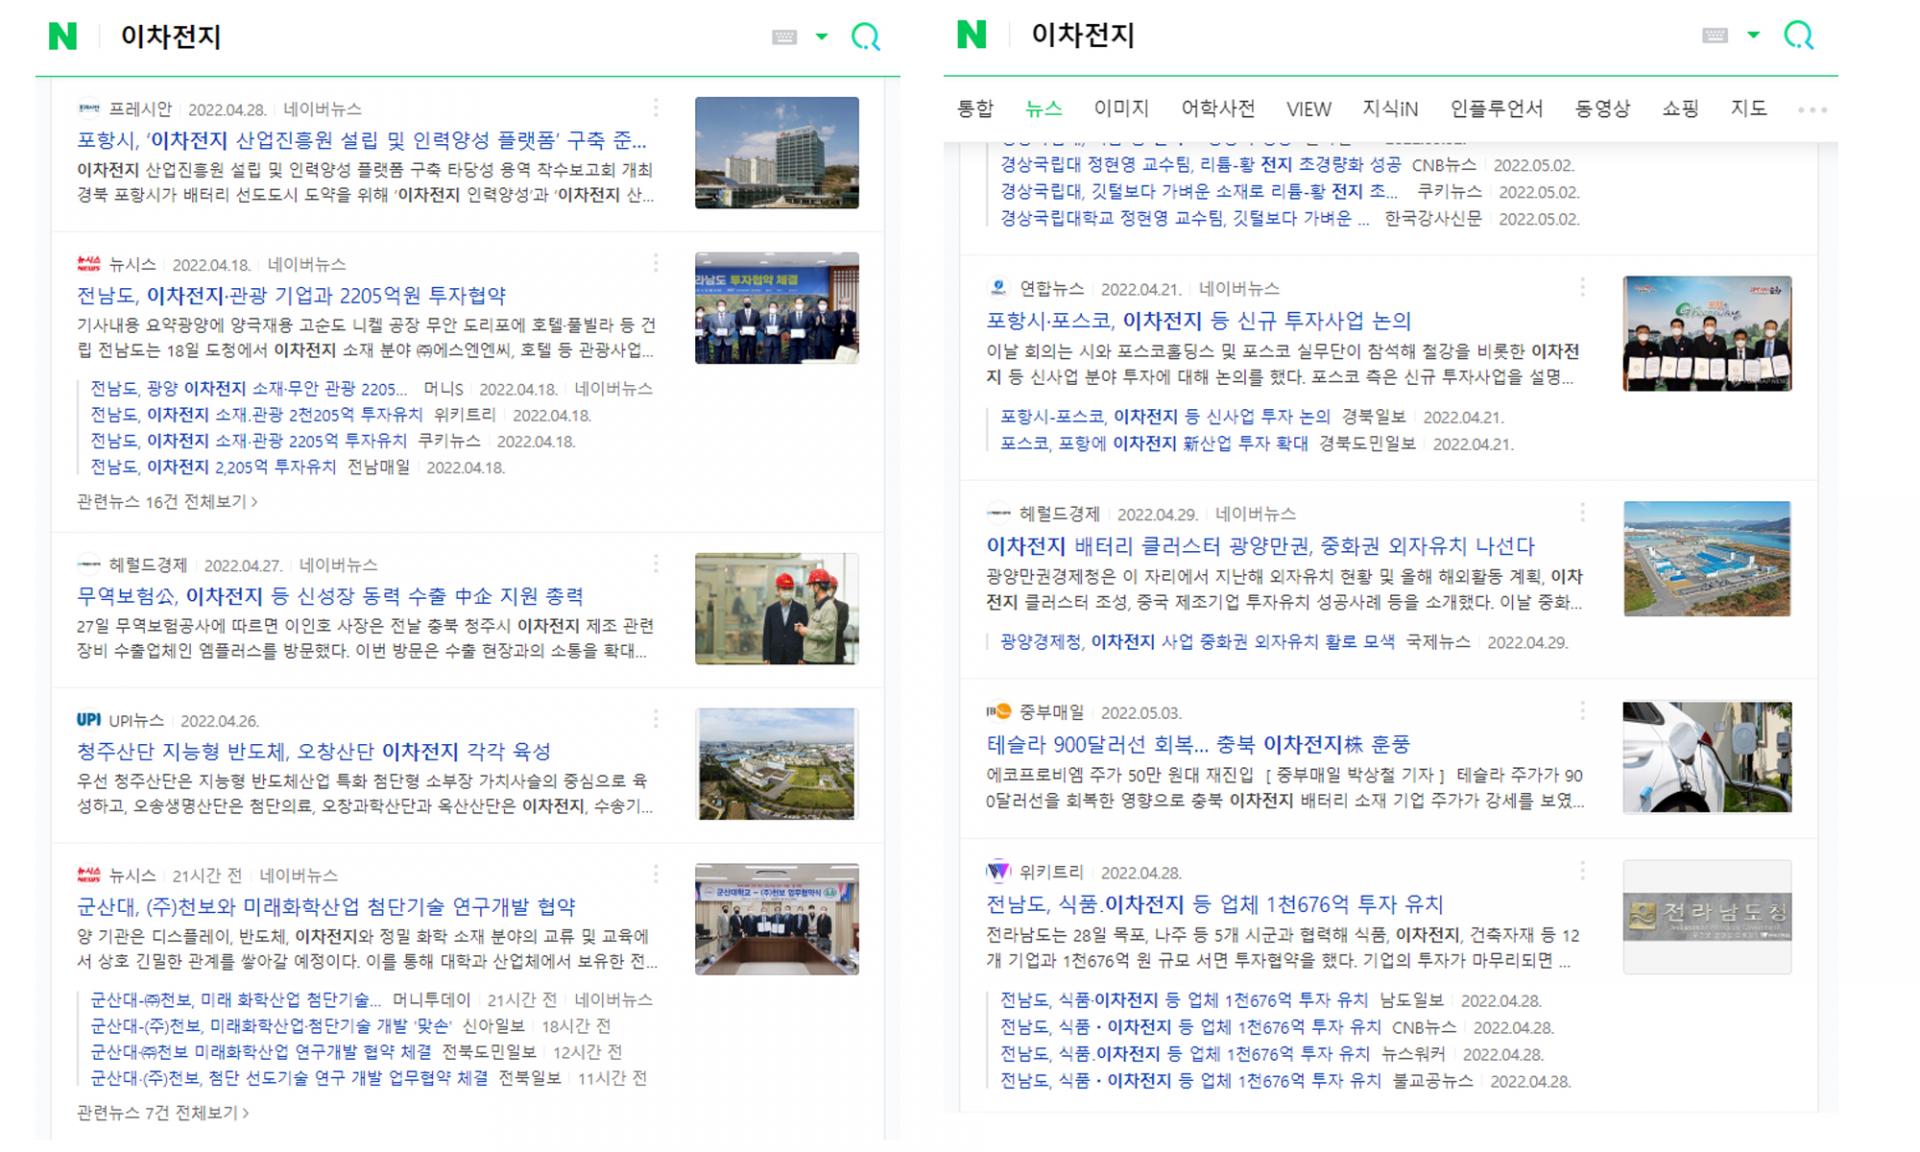Switch to the 이미지 tab
Viewport: 1920px width, 1152px height.
click(x=1122, y=108)
